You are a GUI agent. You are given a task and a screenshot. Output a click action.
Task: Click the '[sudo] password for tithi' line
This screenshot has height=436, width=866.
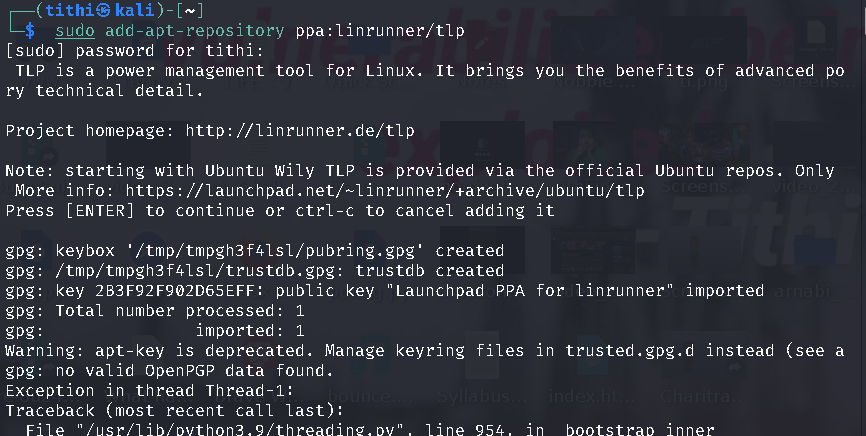[x=122, y=51]
